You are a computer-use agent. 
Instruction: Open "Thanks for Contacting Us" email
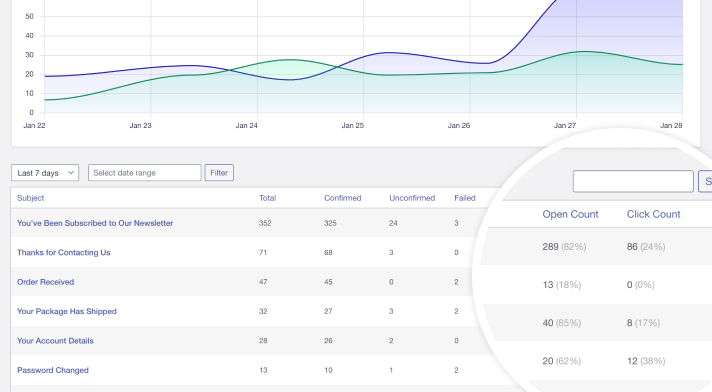64,253
